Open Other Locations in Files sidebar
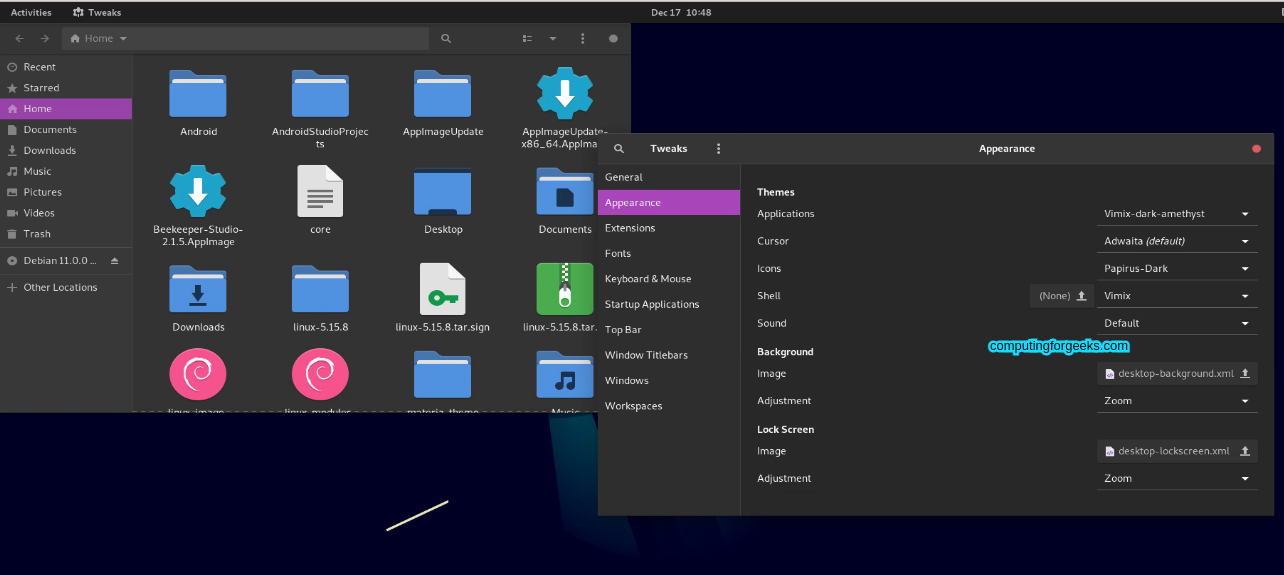 point(66,288)
